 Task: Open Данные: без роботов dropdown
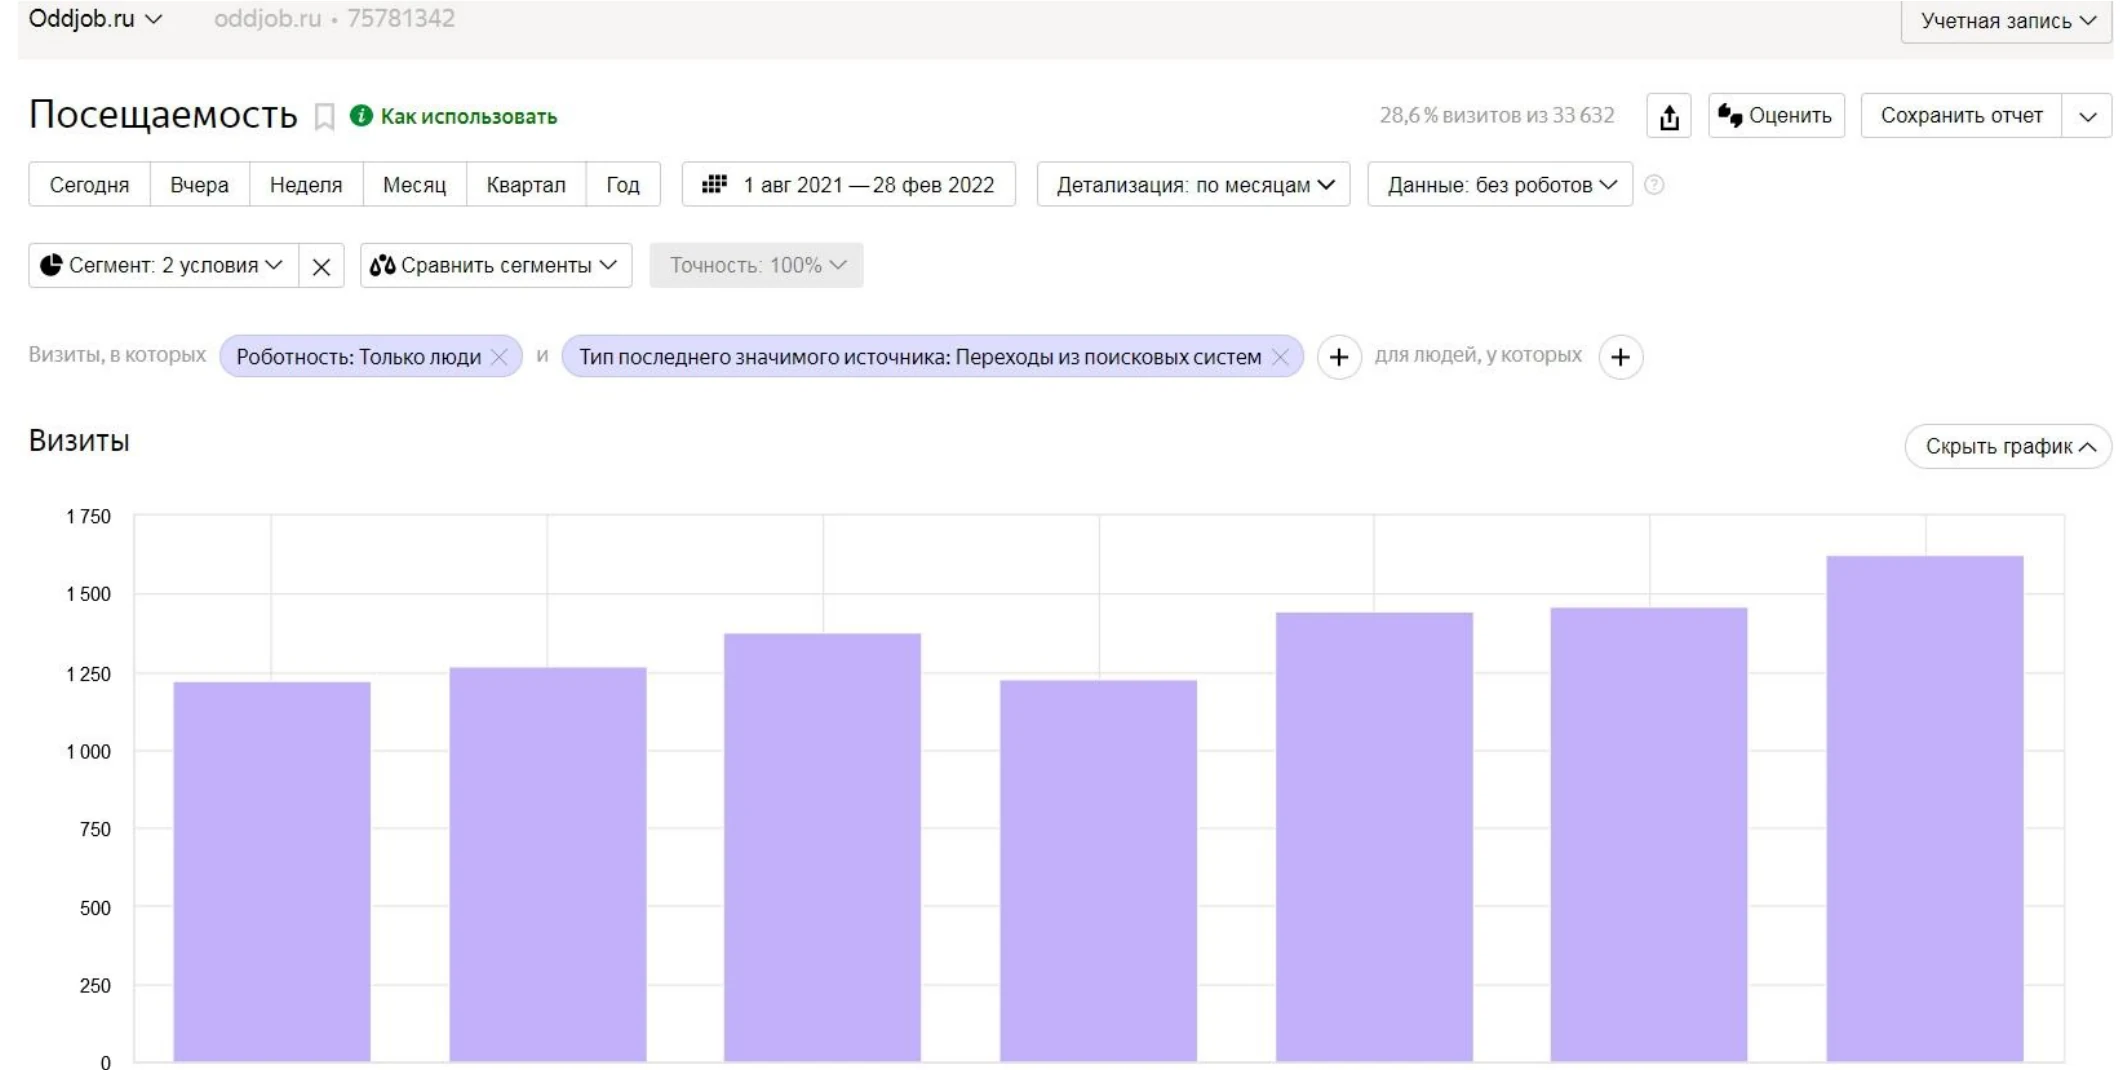[1500, 185]
